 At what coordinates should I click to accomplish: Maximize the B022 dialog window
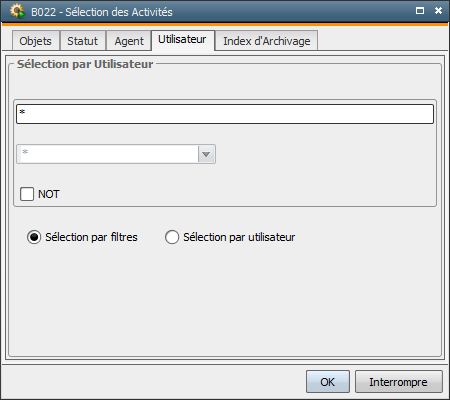(x=420, y=11)
